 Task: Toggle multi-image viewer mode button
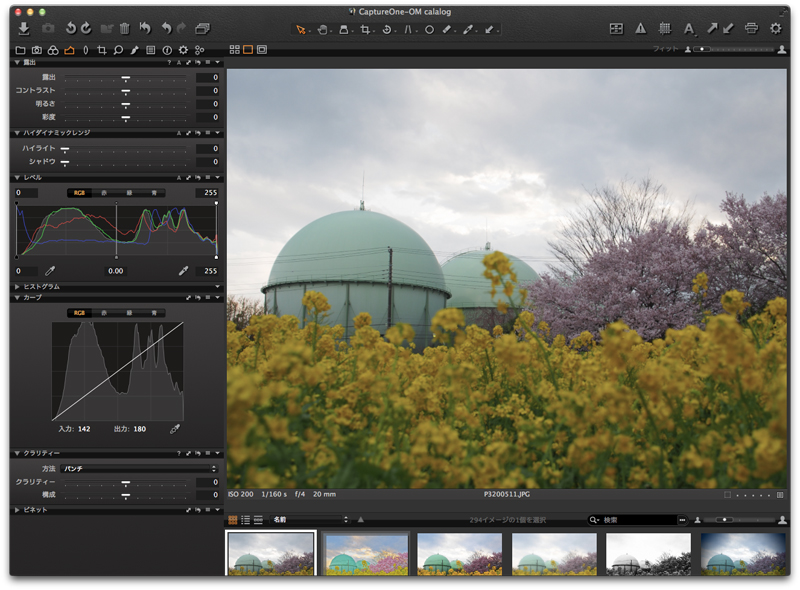[234, 49]
